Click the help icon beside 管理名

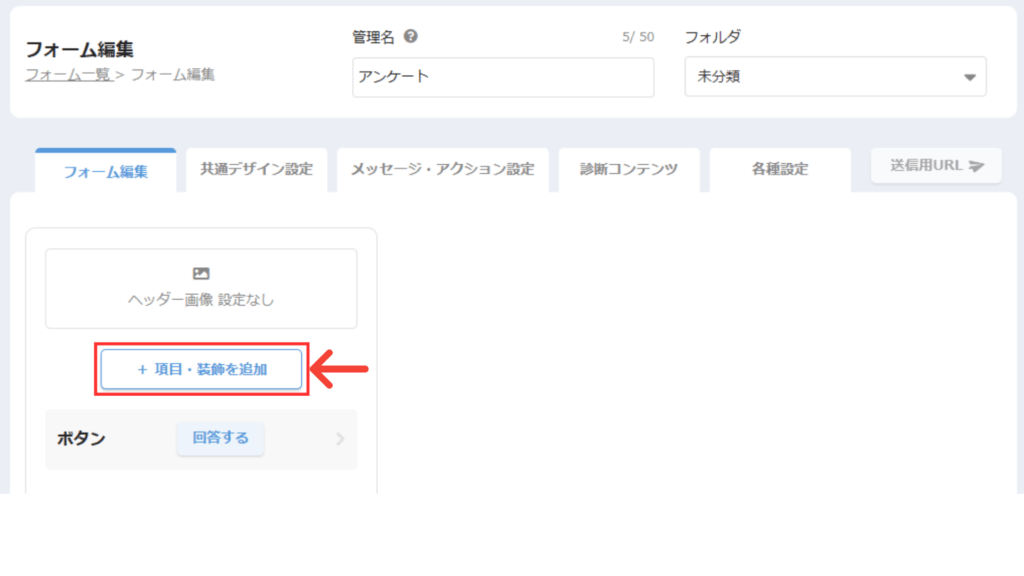[411, 37]
